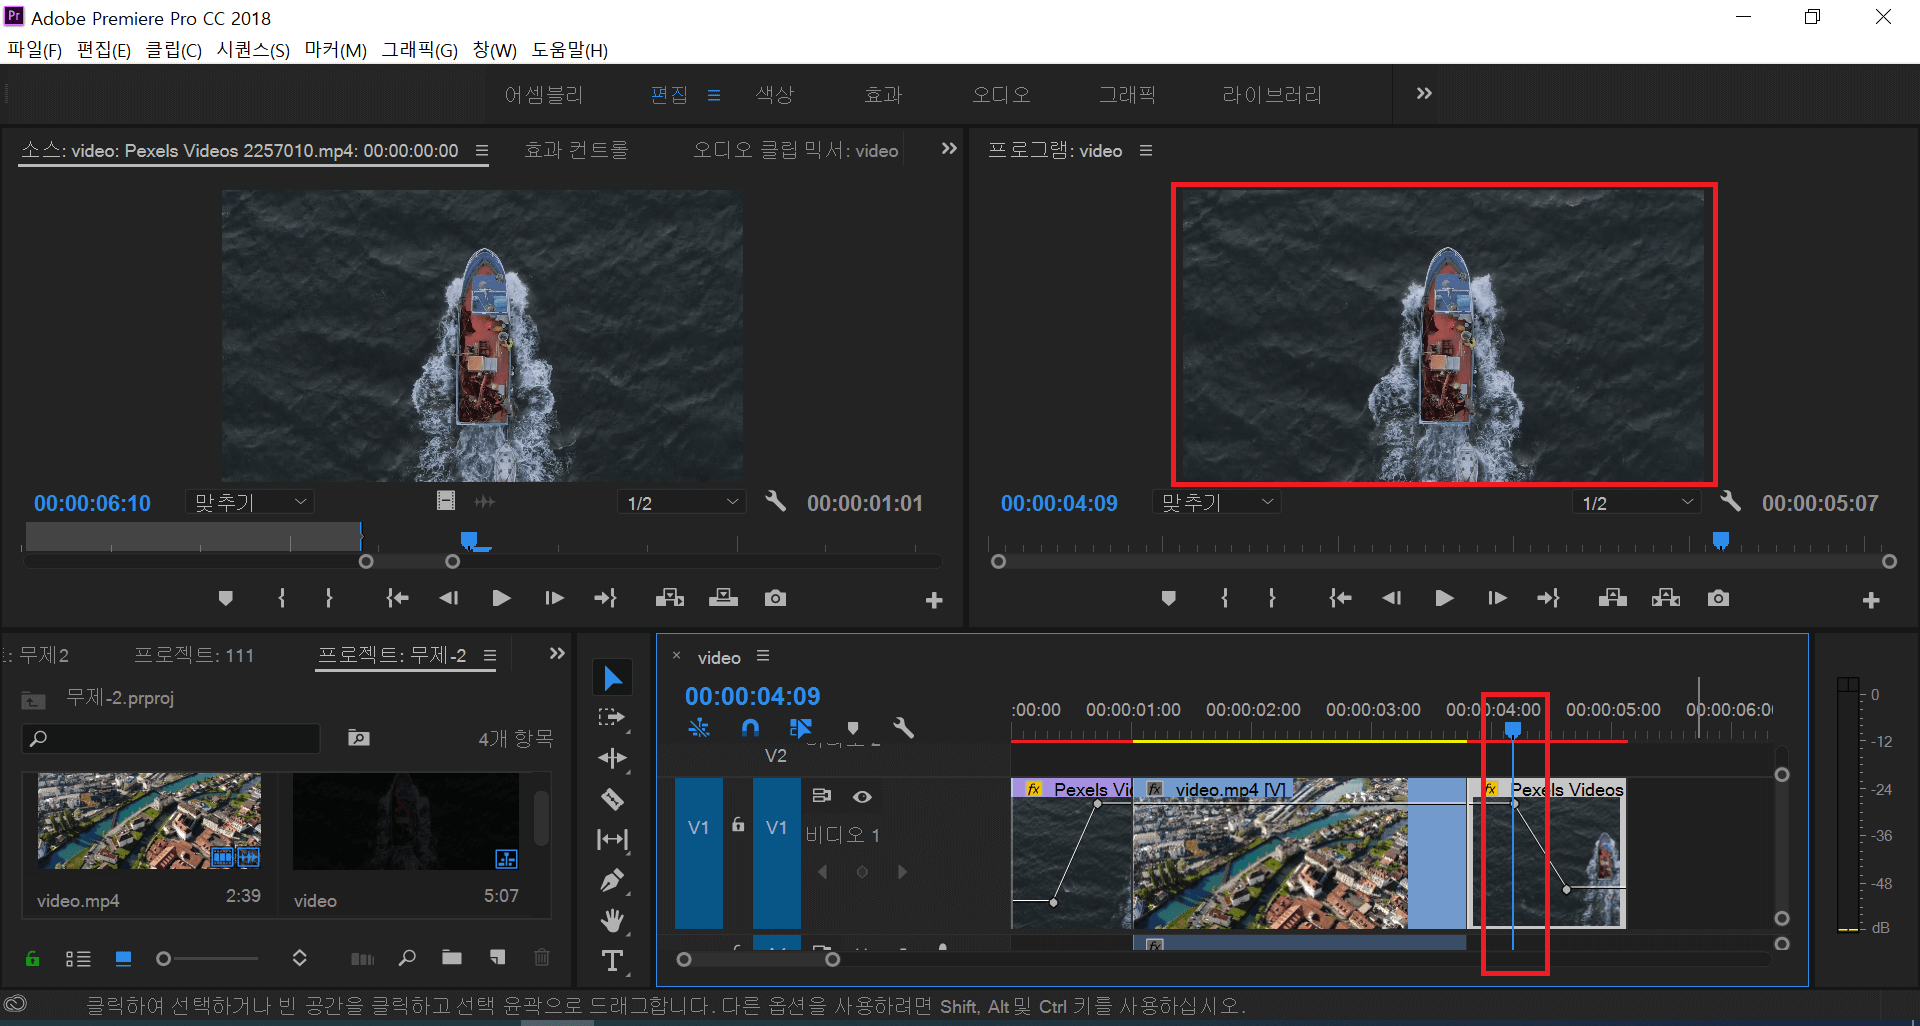
Task: Select the Track Select Forward tool
Action: (612, 717)
